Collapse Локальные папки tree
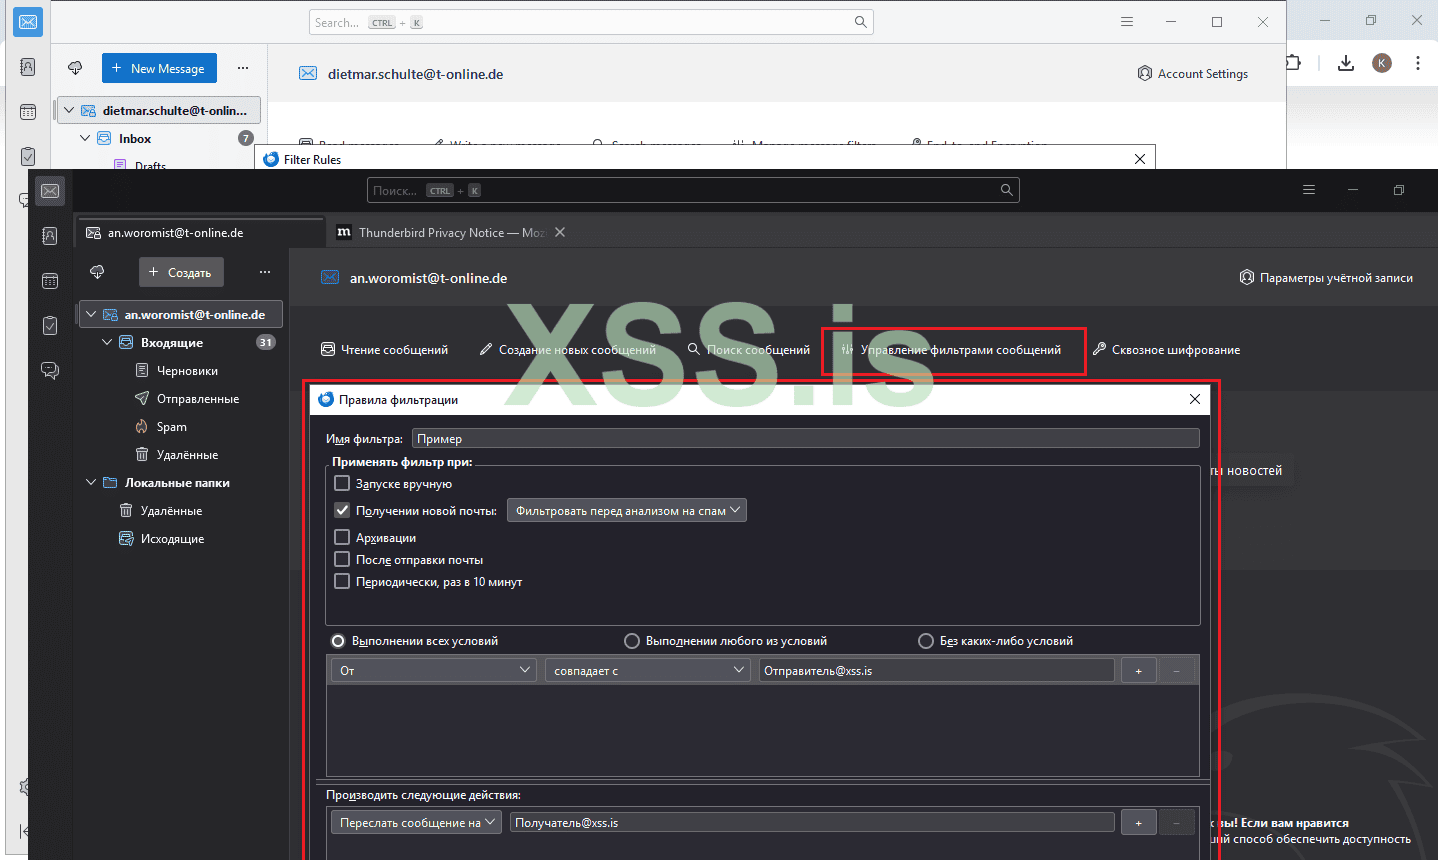 click(x=91, y=482)
